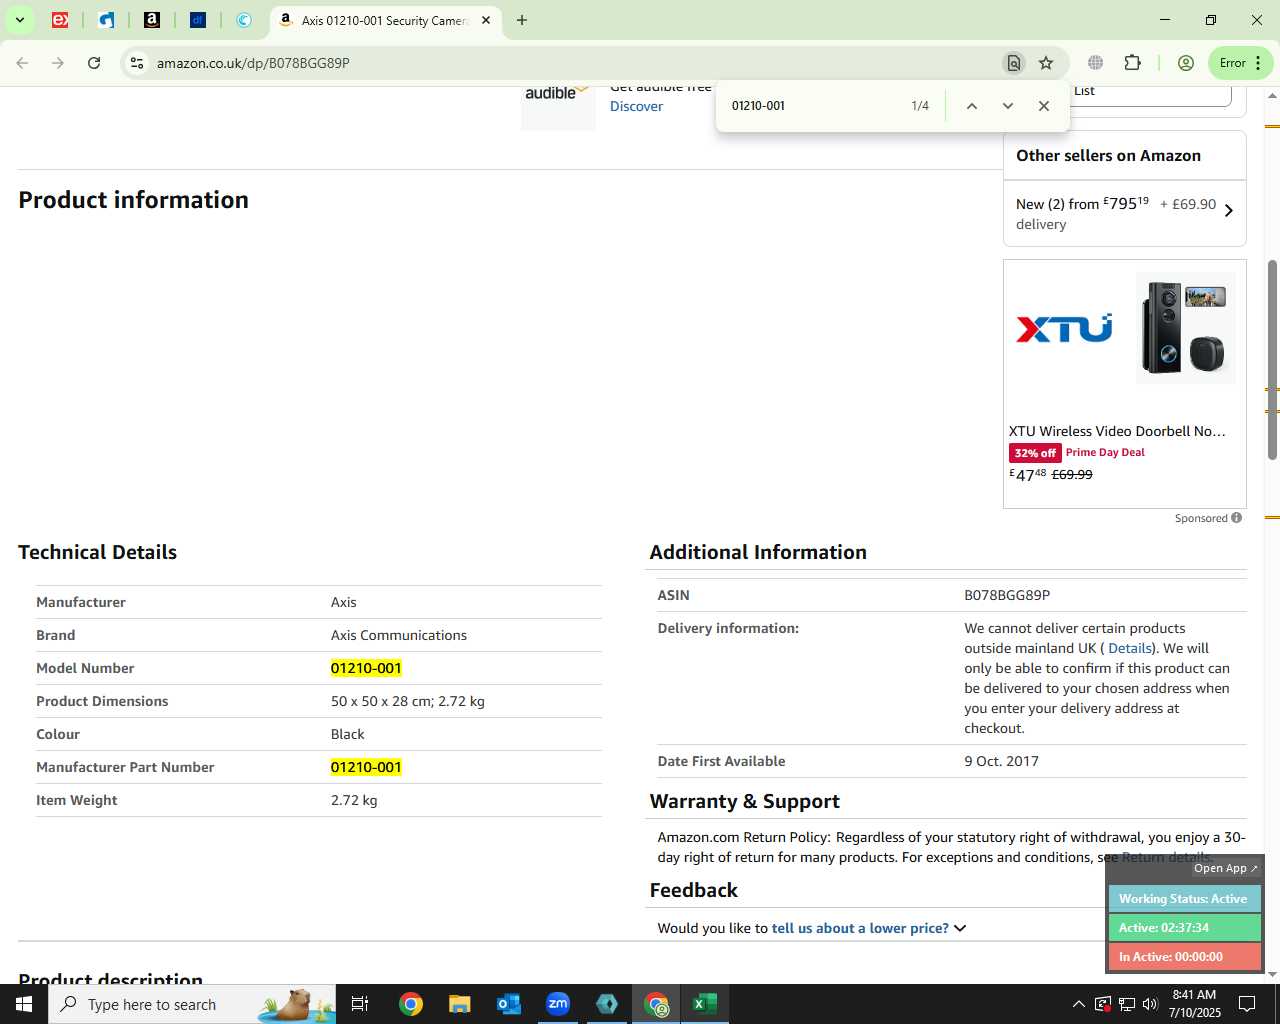This screenshot has width=1280, height=1024.
Task: Click the Working Status: Active indicator
Action: (1185, 899)
